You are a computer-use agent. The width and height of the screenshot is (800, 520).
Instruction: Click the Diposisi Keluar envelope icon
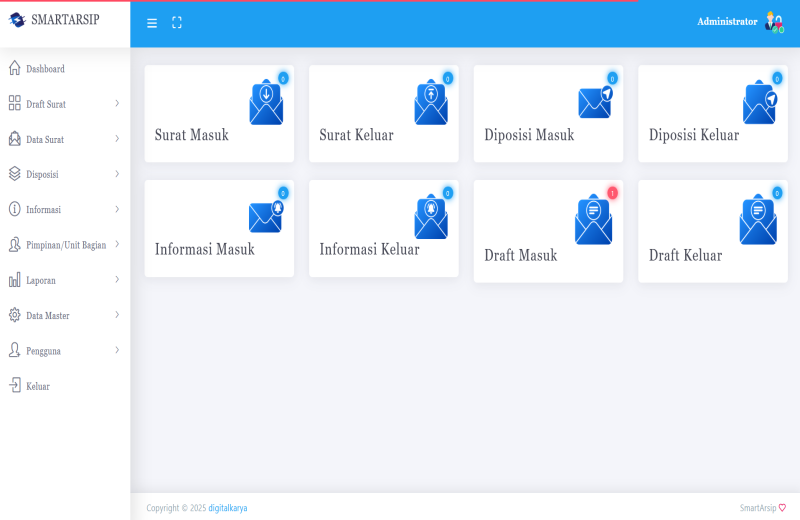[759, 103]
